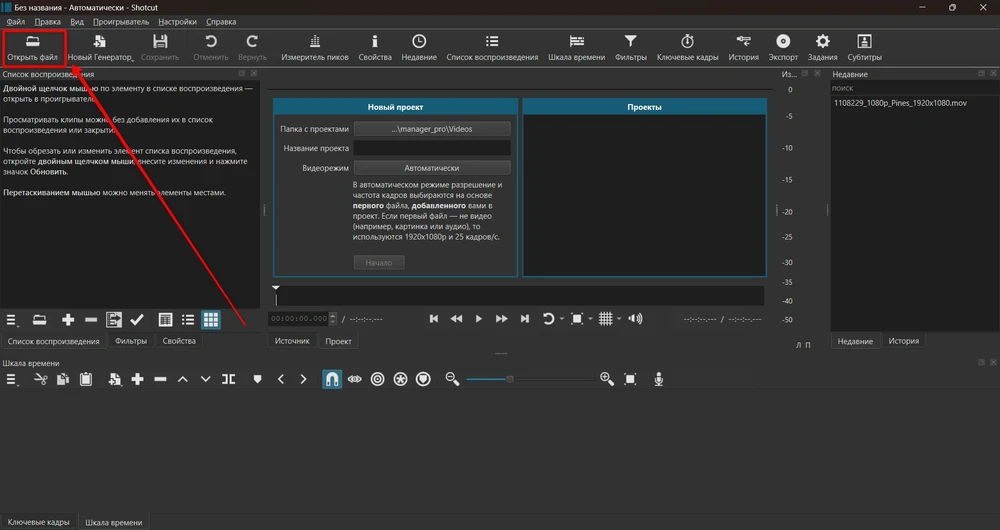Show the Шкала времени panel via toolbar icon
Screen dimensions: 1000x530
(577, 48)
